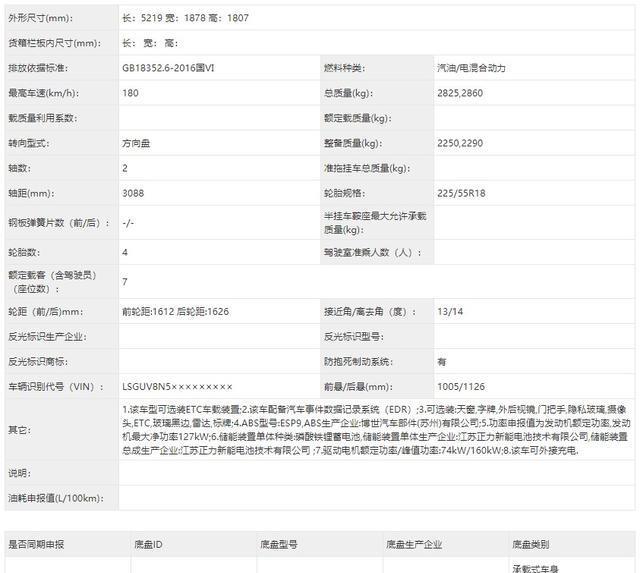Select steering type 方向盘
The width and height of the screenshot is (640, 573).
pos(136,143)
